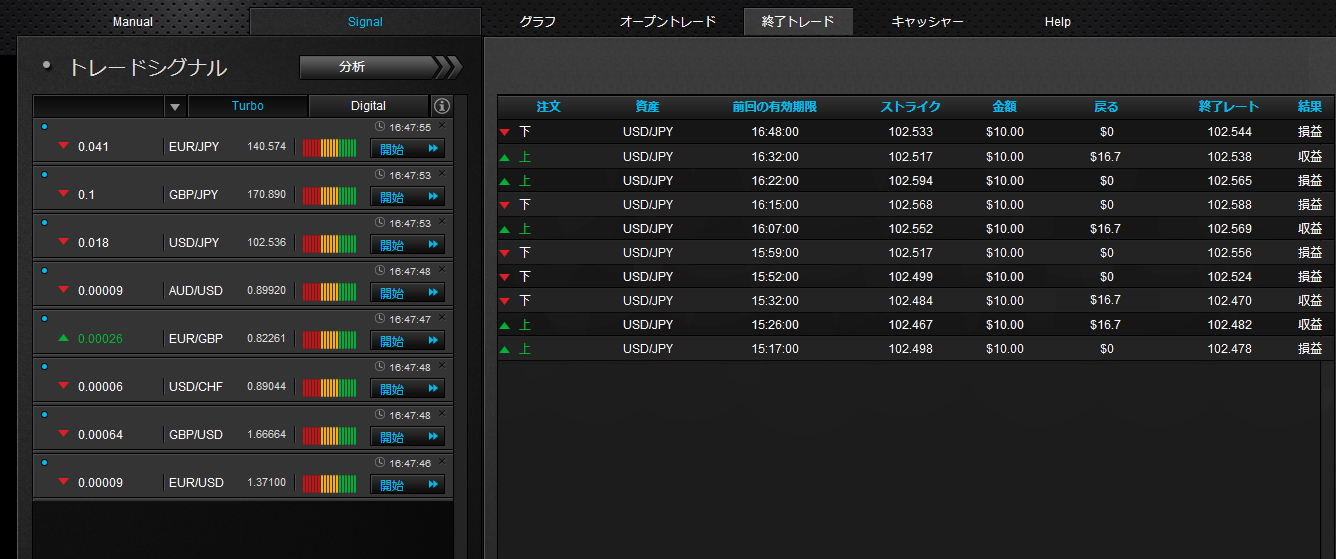The width and height of the screenshot is (1336, 559).
Task: Open the キャッシャー tab
Action: (927, 22)
